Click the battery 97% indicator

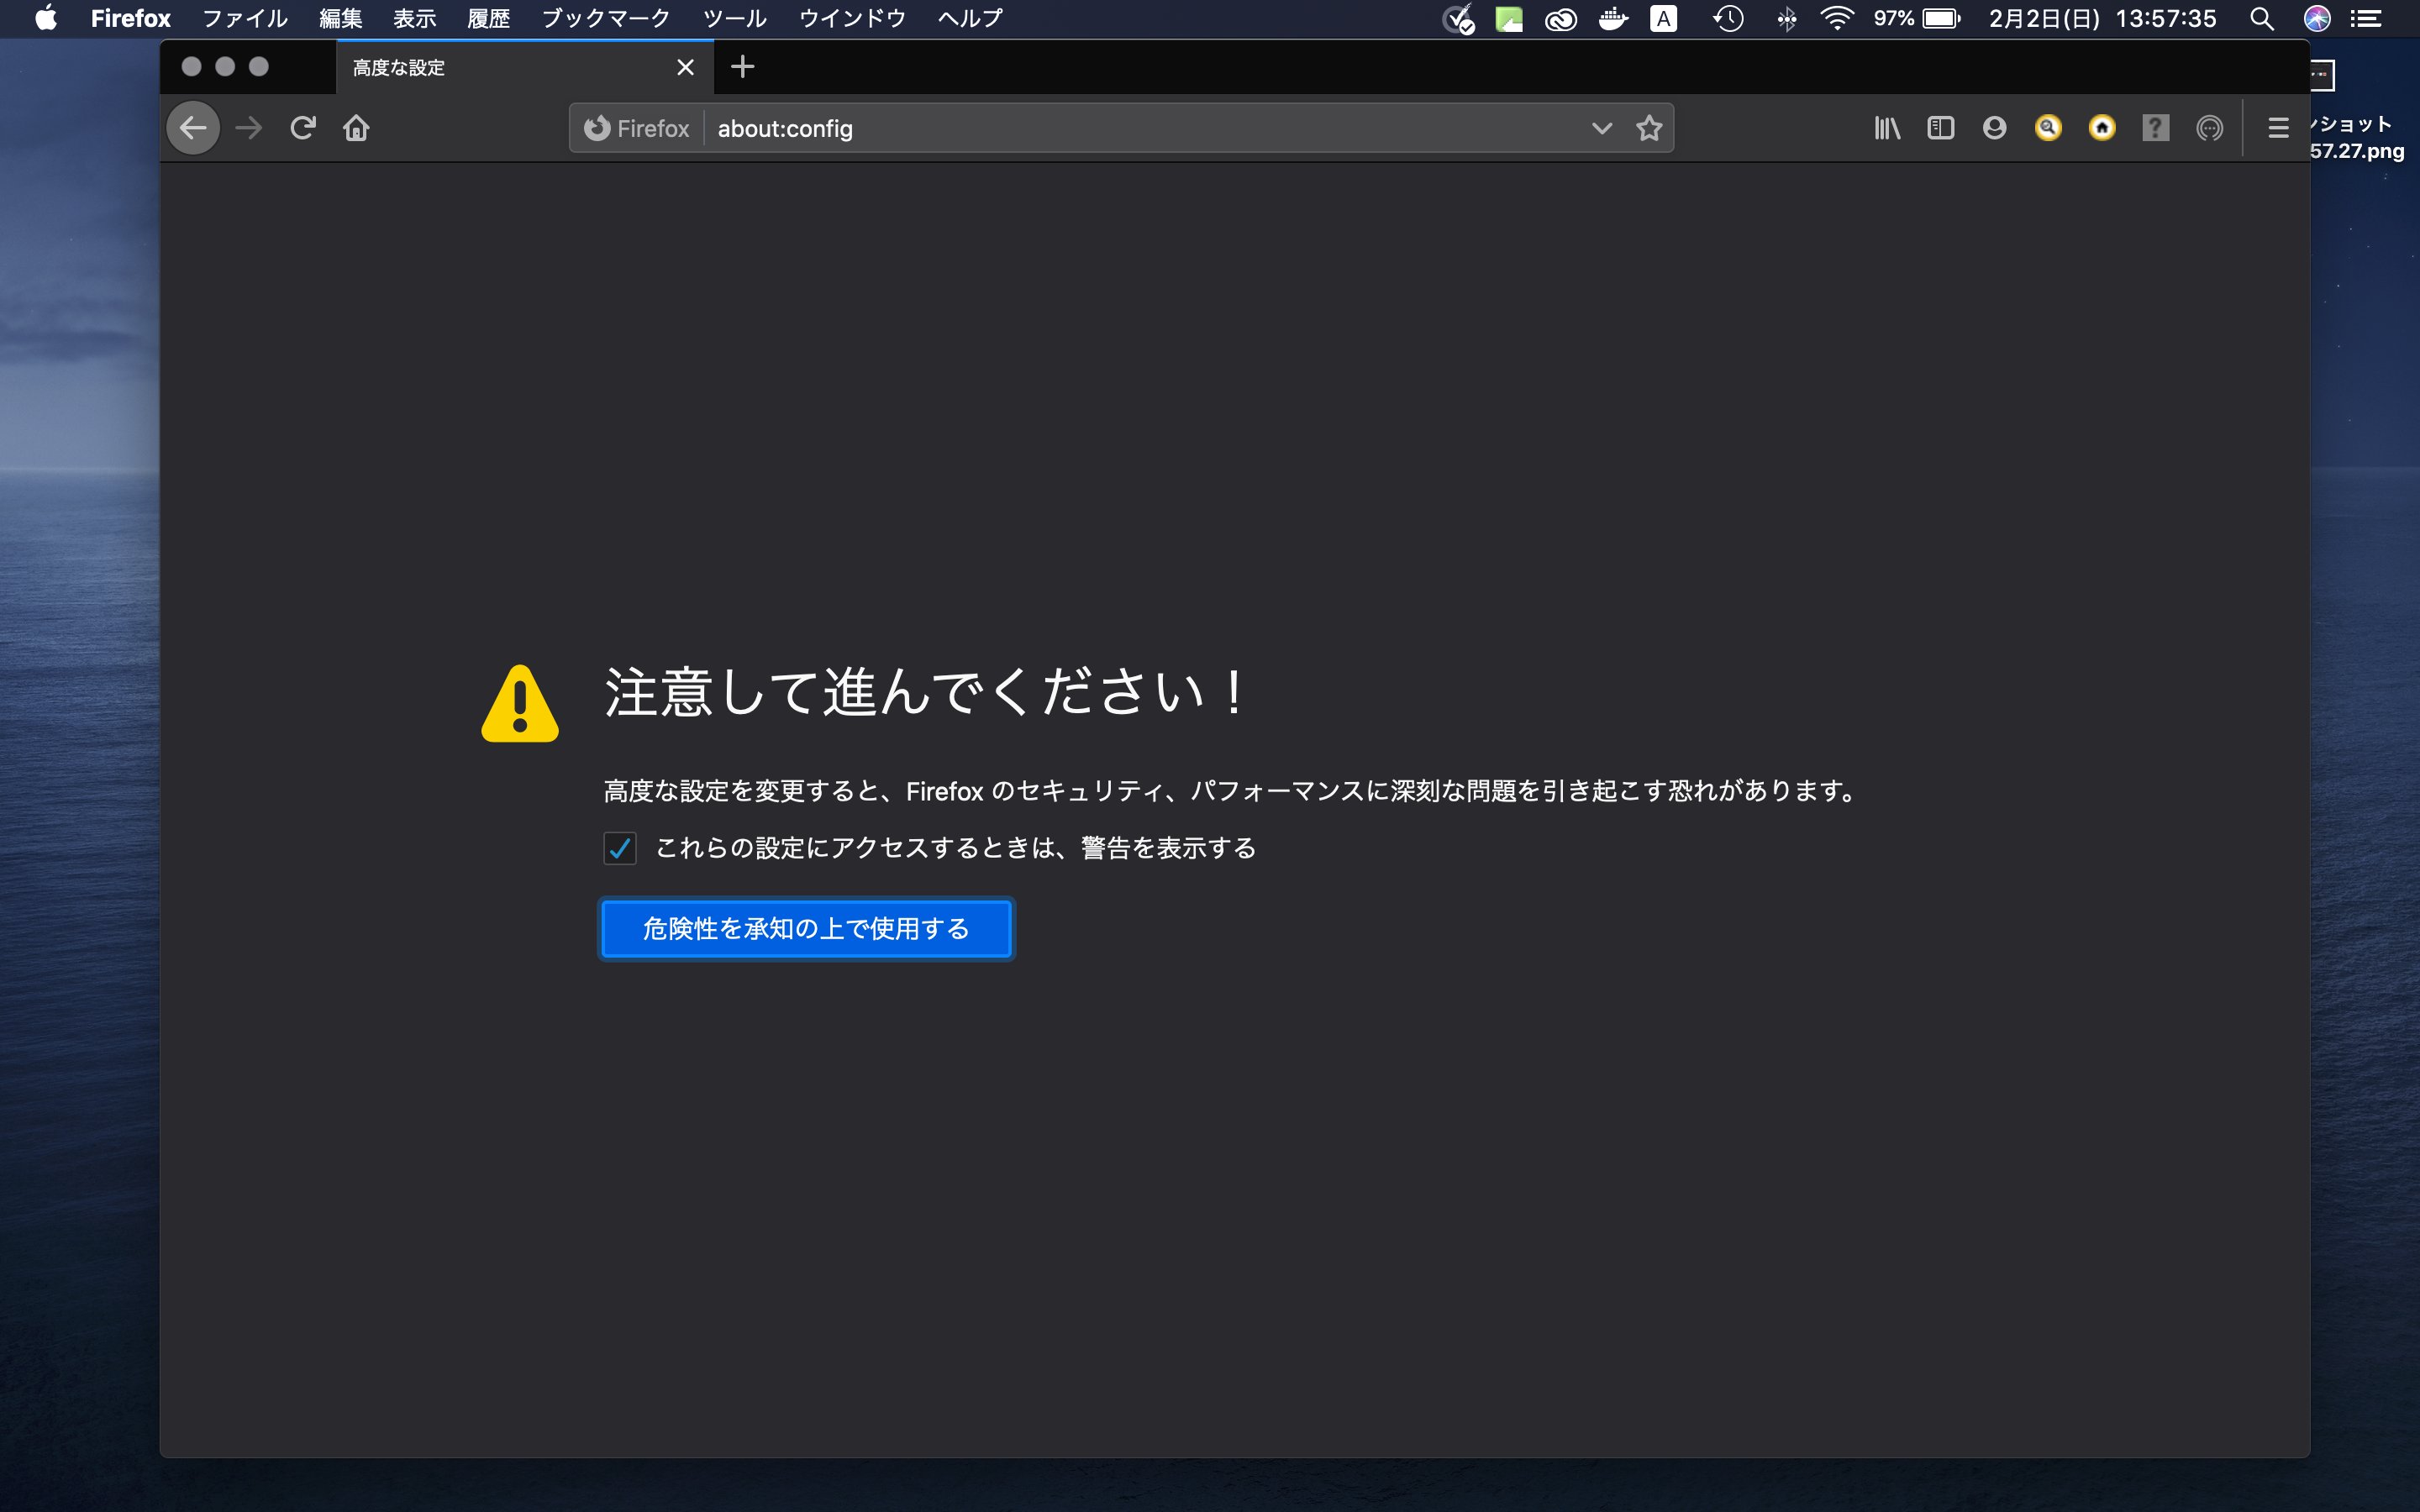1917,18
